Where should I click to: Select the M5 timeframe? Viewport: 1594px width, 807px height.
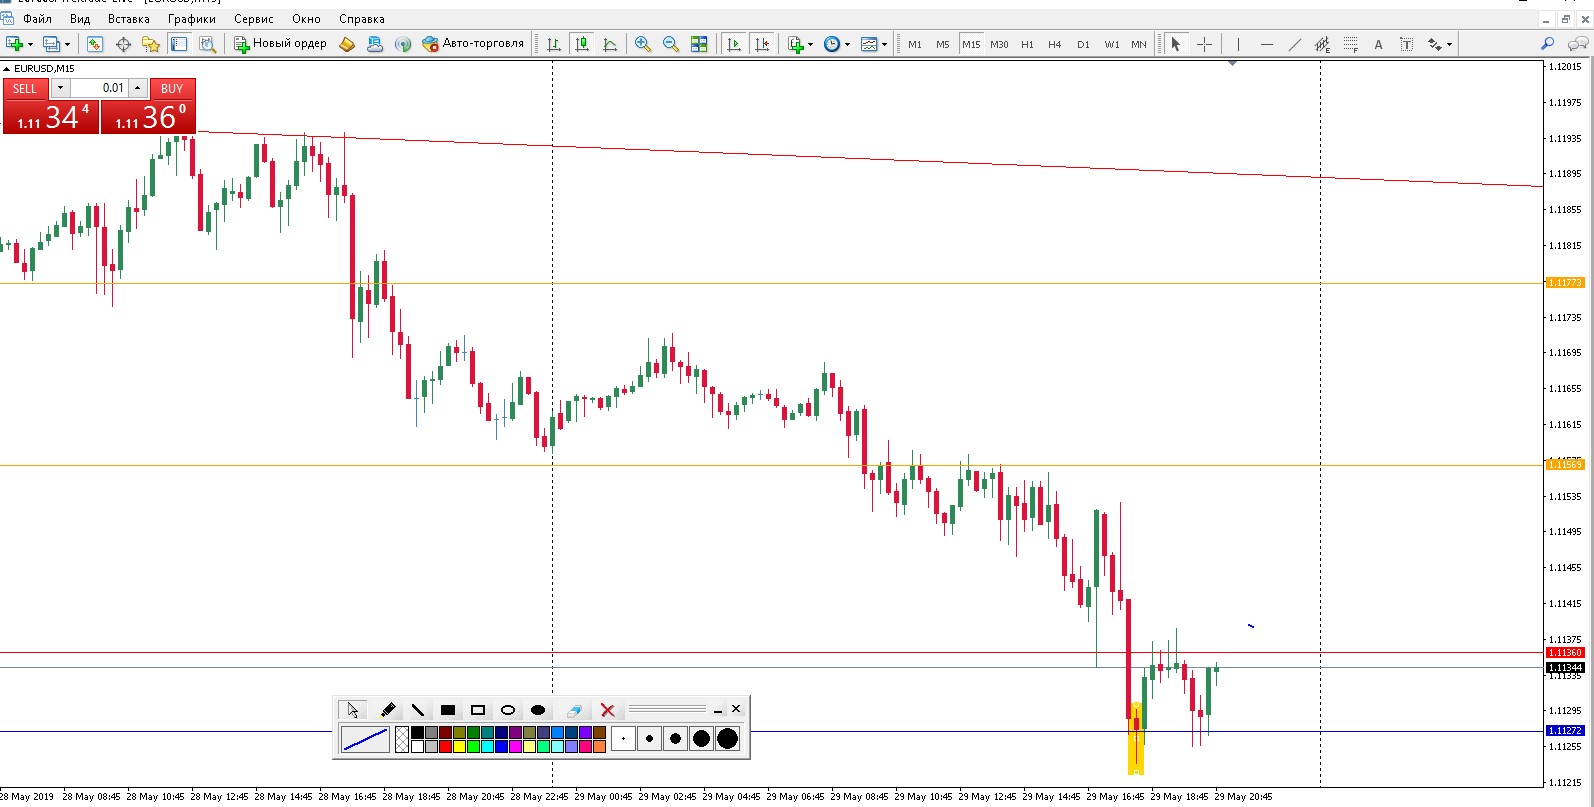coord(943,44)
